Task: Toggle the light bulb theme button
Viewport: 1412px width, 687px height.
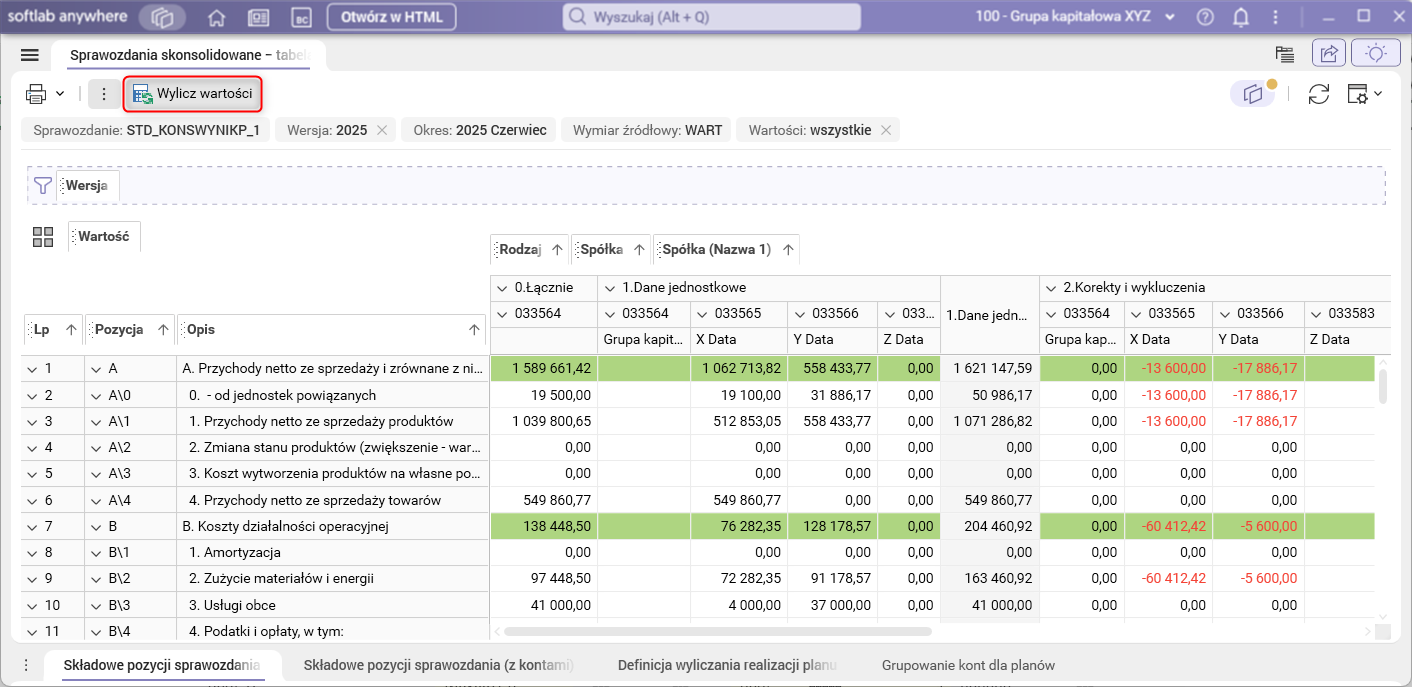Action: click(1376, 54)
